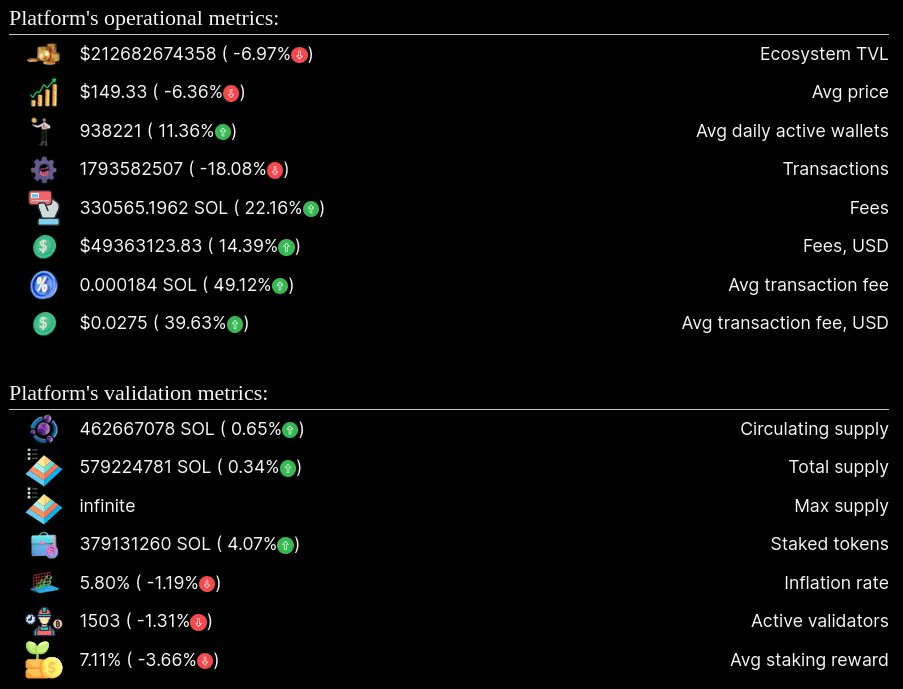The width and height of the screenshot is (903, 689).
Task: Click the red down arrow after -6.36%
Action: pos(231,93)
